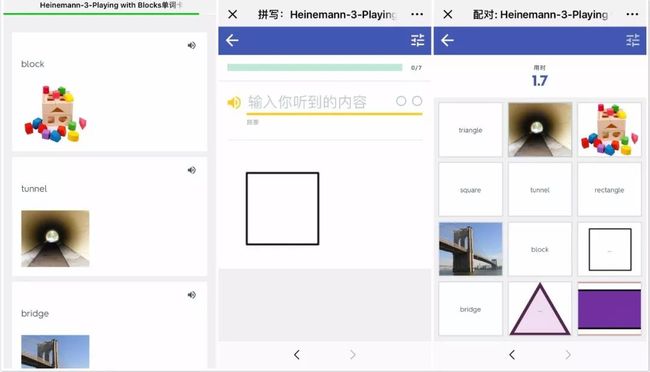Image resolution: width=650 pixels, height=372 pixels.
Task: Click next arrow under spelling screen
Action: pyautogui.click(x=352, y=355)
